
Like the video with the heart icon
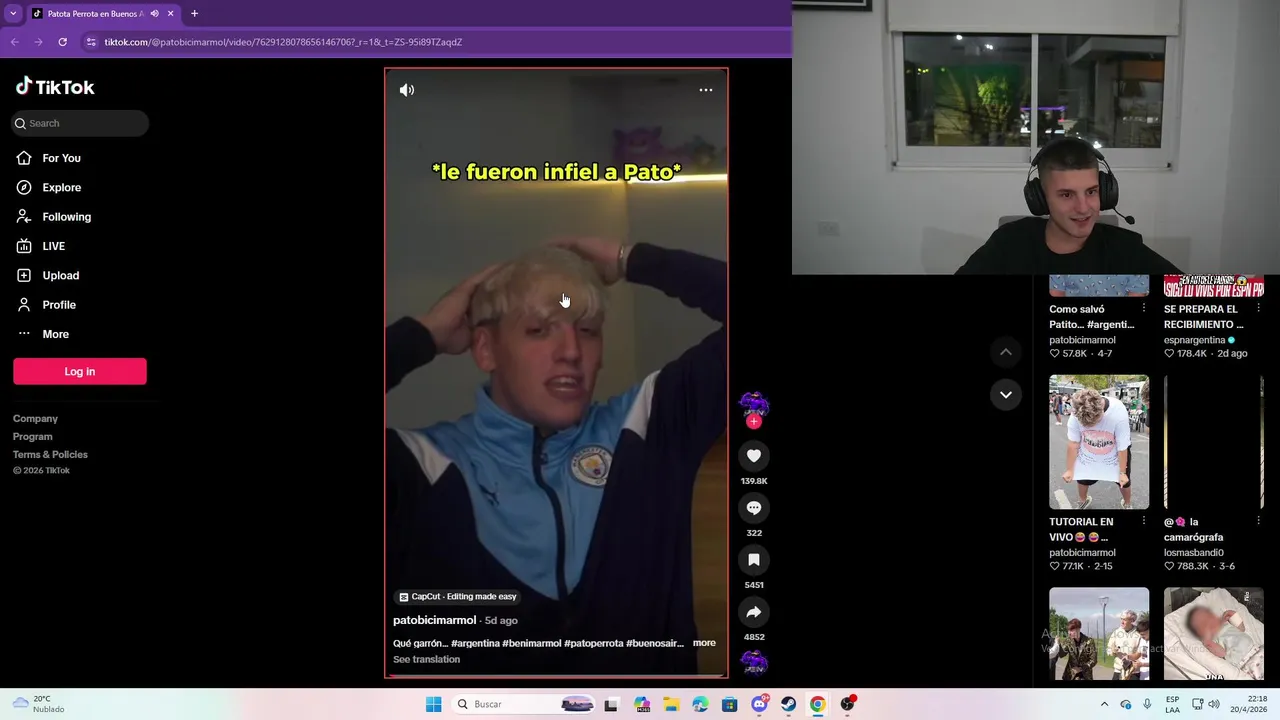pos(754,456)
